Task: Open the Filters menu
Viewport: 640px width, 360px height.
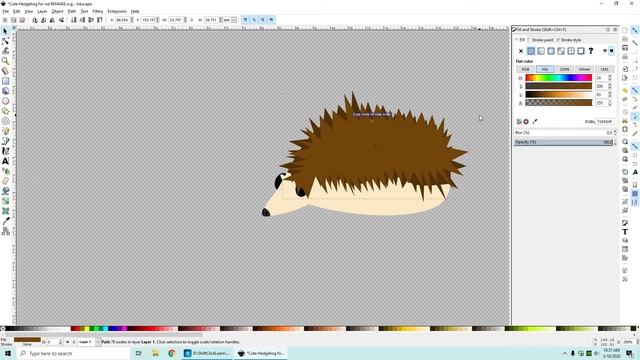Action: (98, 11)
